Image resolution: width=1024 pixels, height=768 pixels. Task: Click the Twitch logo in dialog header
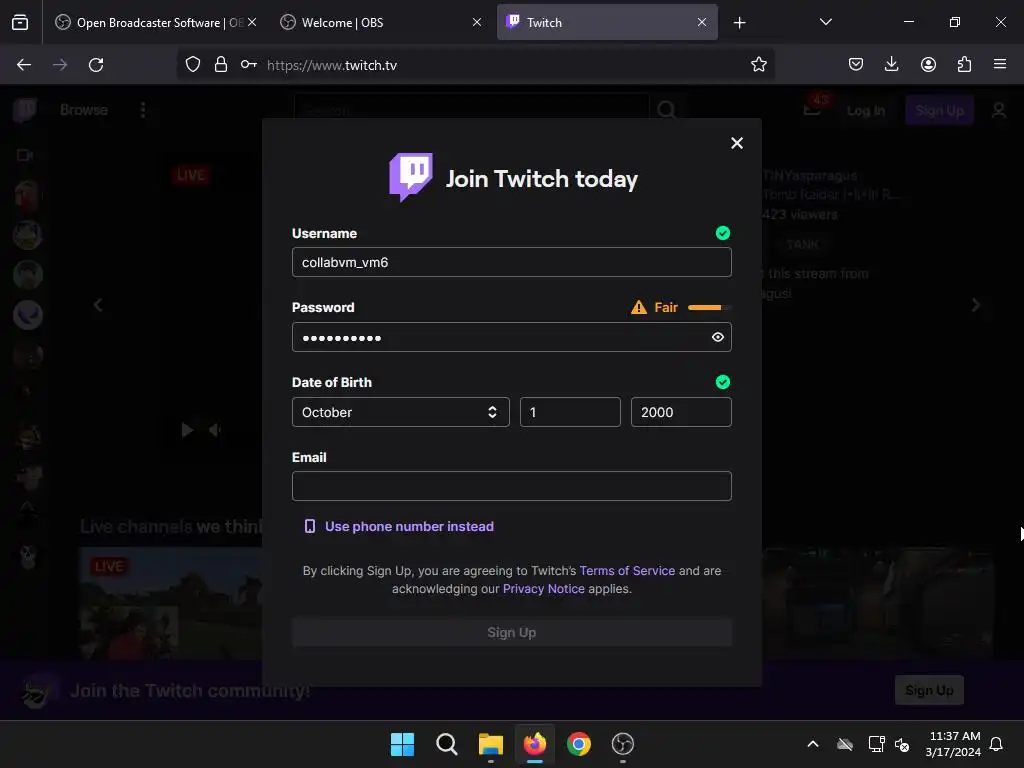click(x=411, y=177)
